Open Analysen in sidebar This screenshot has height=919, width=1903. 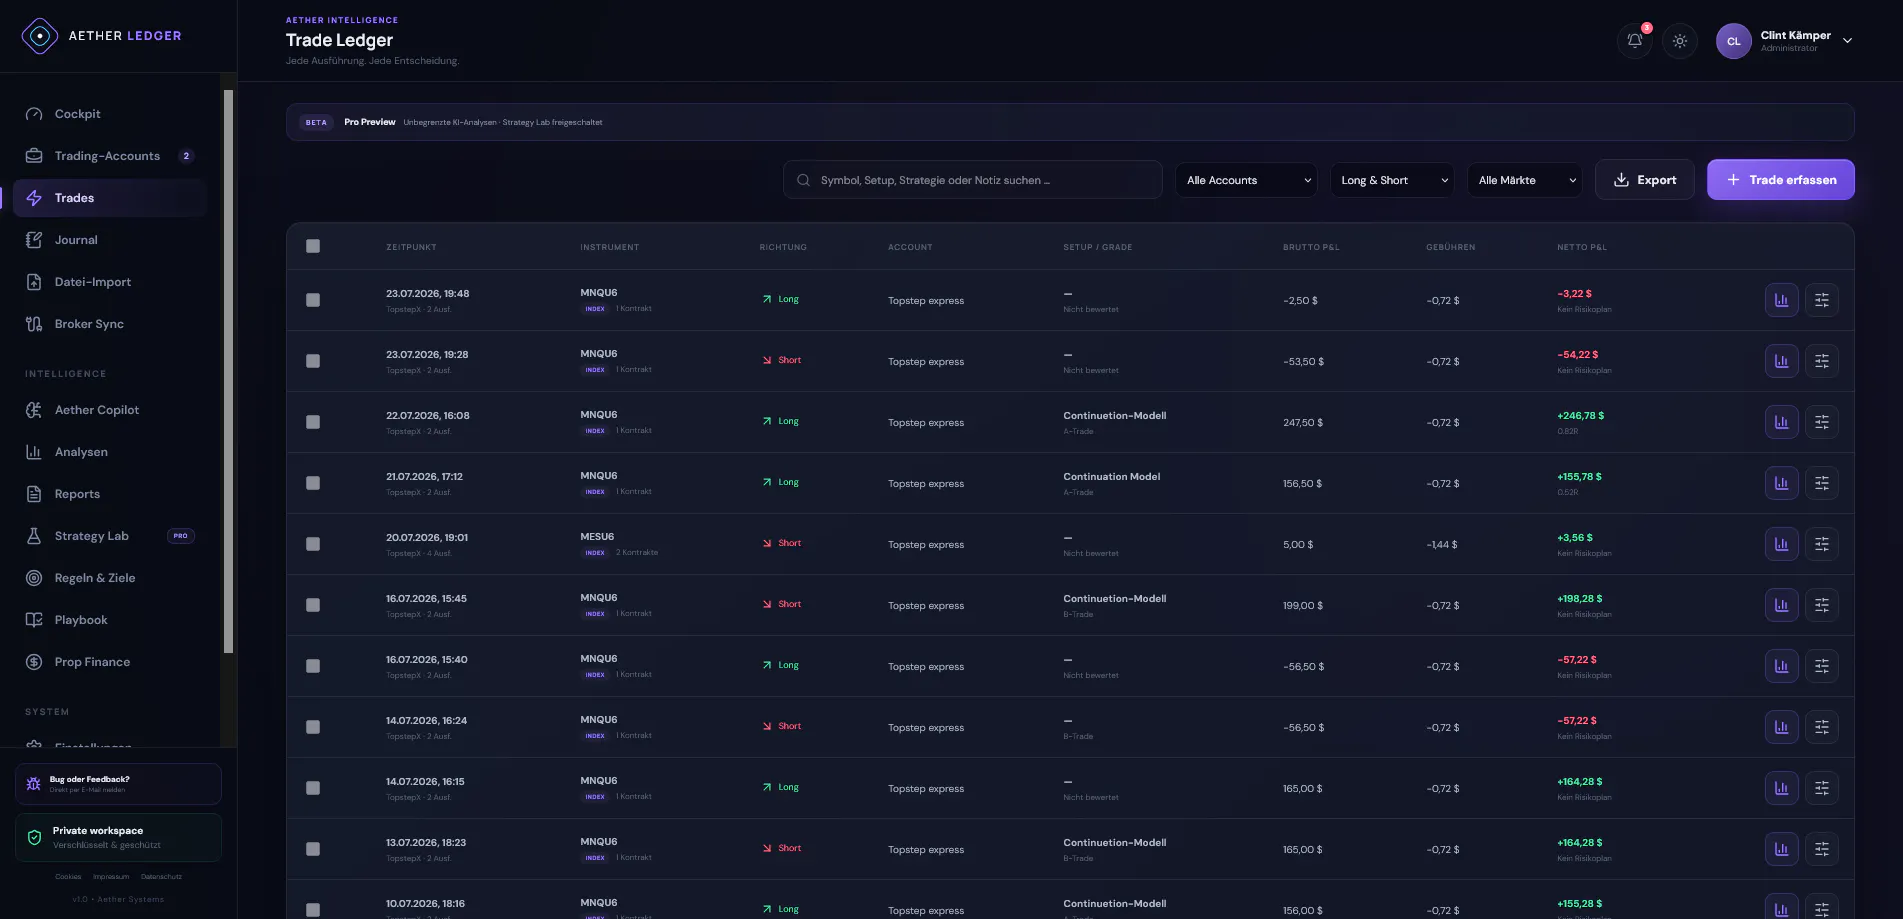(110, 452)
